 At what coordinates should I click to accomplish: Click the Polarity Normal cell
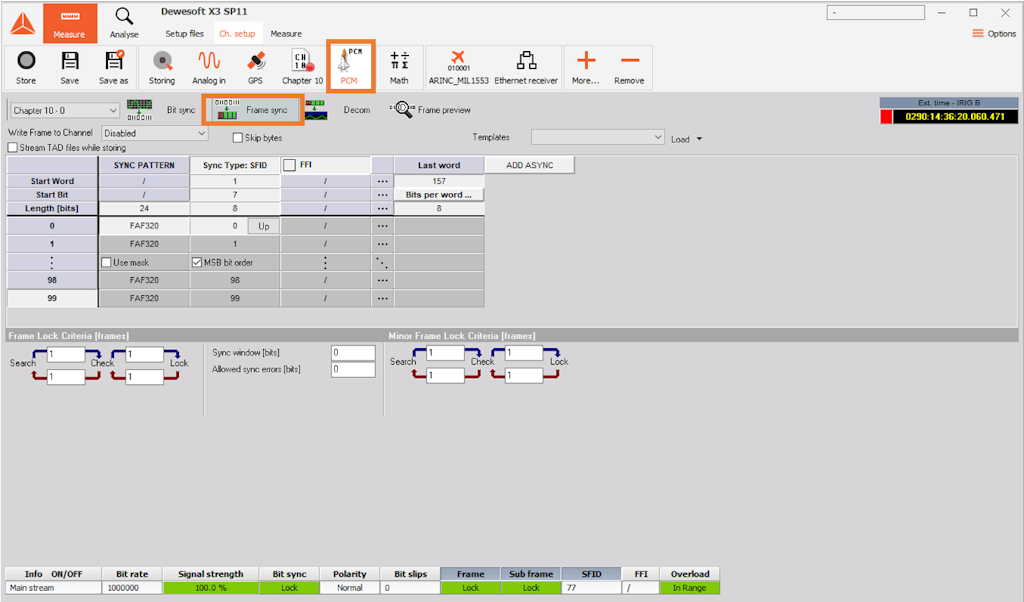point(349,588)
